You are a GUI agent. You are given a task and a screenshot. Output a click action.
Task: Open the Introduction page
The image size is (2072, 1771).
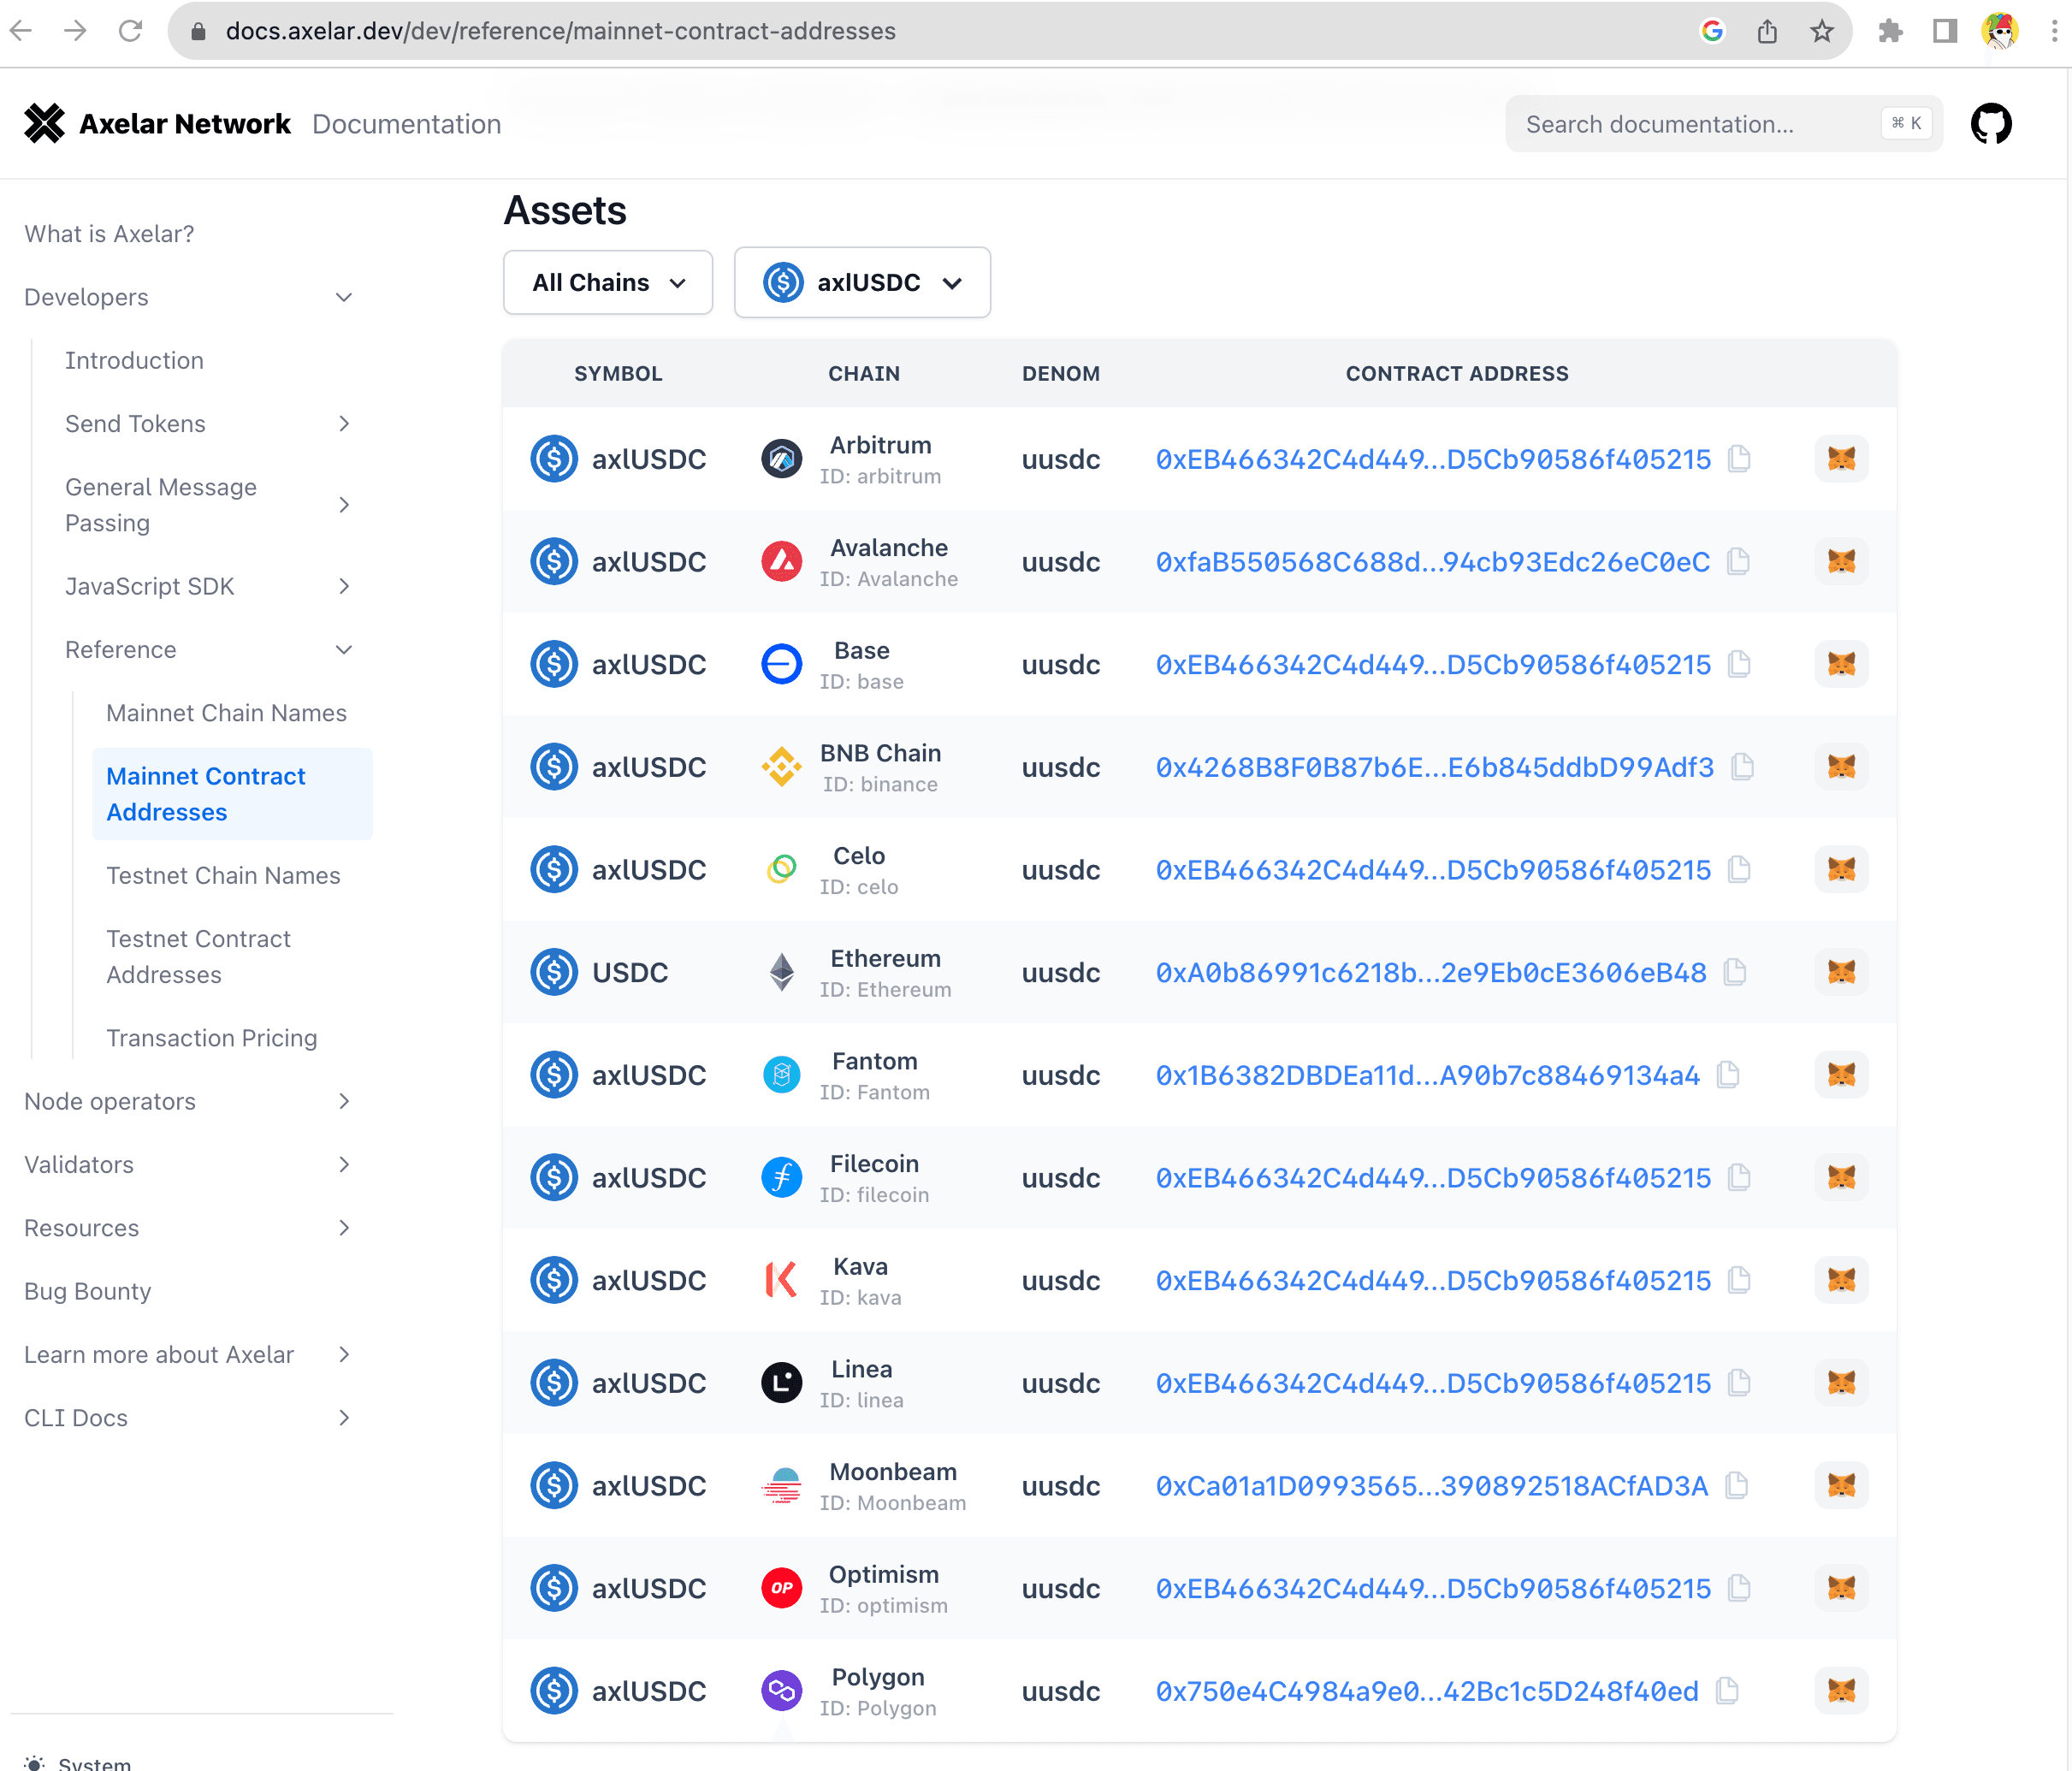click(x=134, y=361)
